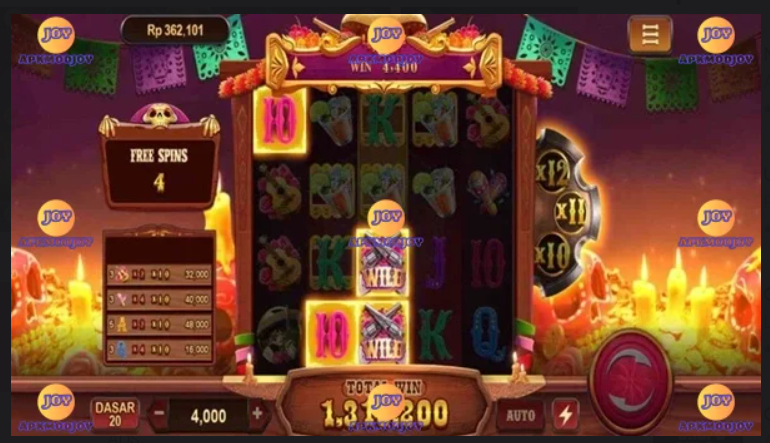Increase bet with the plus button

pos(257,414)
